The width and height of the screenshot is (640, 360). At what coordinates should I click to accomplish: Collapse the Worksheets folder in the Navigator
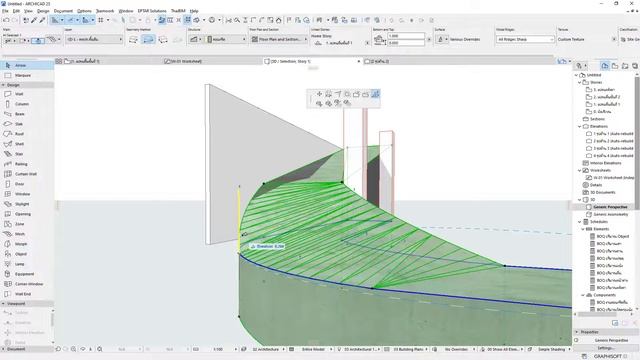pyautogui.click(x=580, y=170)
